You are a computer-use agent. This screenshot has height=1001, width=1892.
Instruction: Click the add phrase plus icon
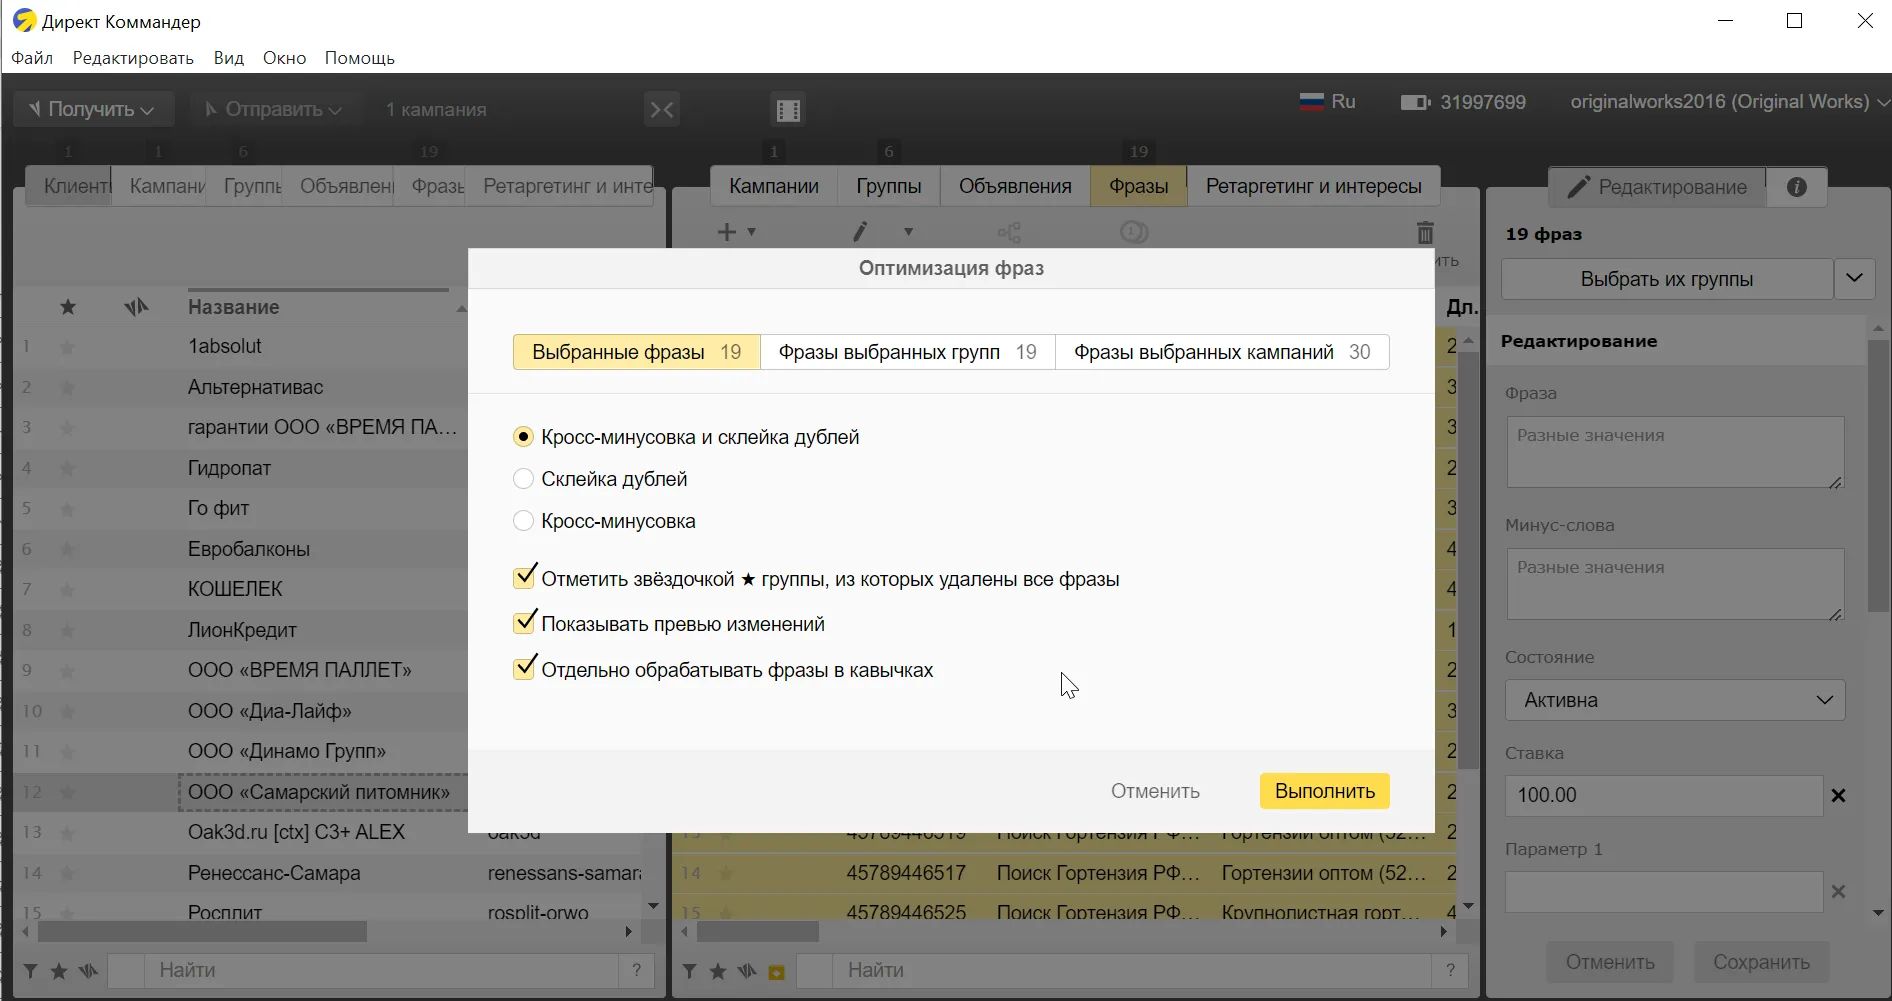(727, 232)
